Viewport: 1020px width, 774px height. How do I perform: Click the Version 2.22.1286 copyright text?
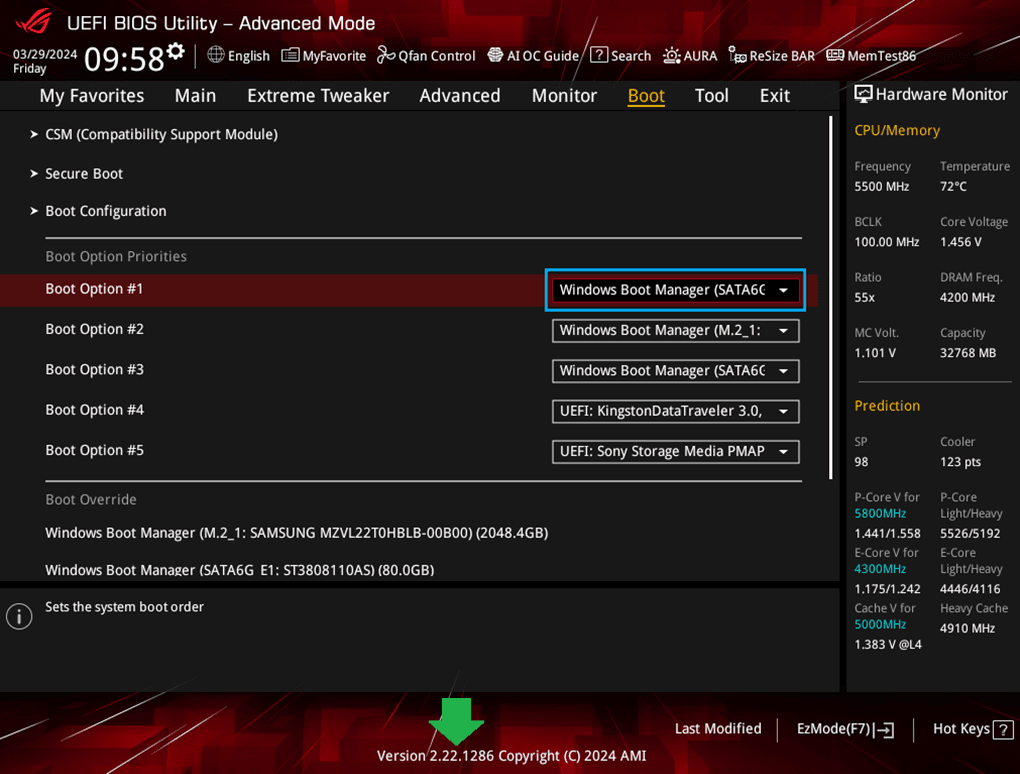(511, 756)
